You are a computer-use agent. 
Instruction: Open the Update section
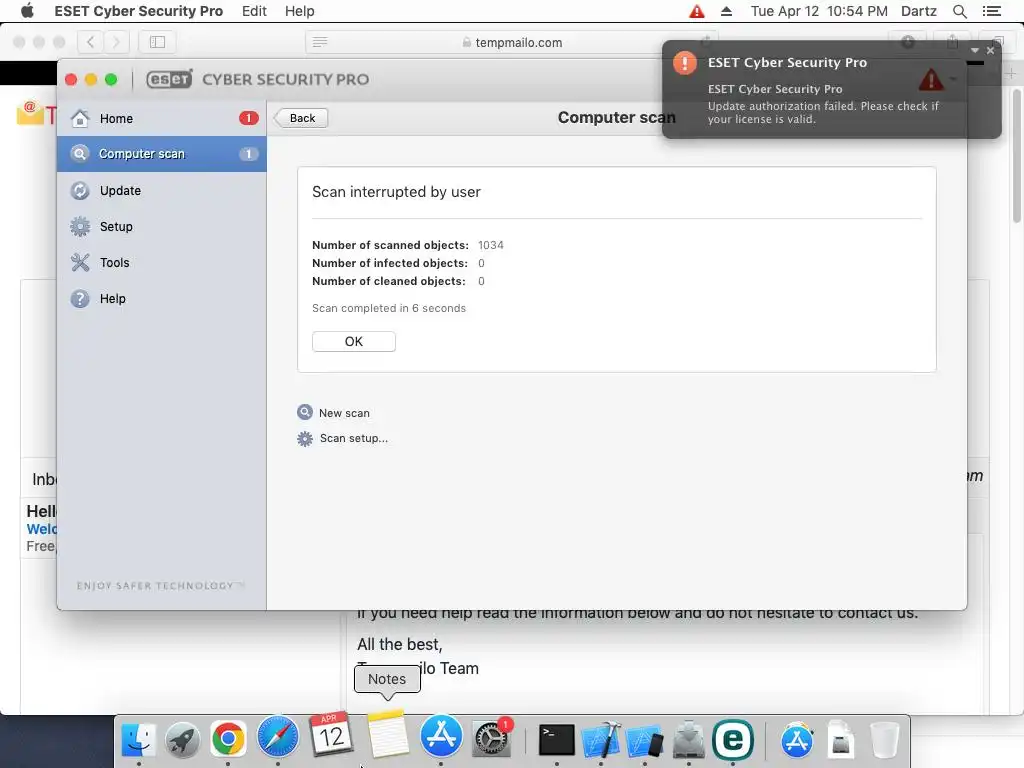[161, 191]
